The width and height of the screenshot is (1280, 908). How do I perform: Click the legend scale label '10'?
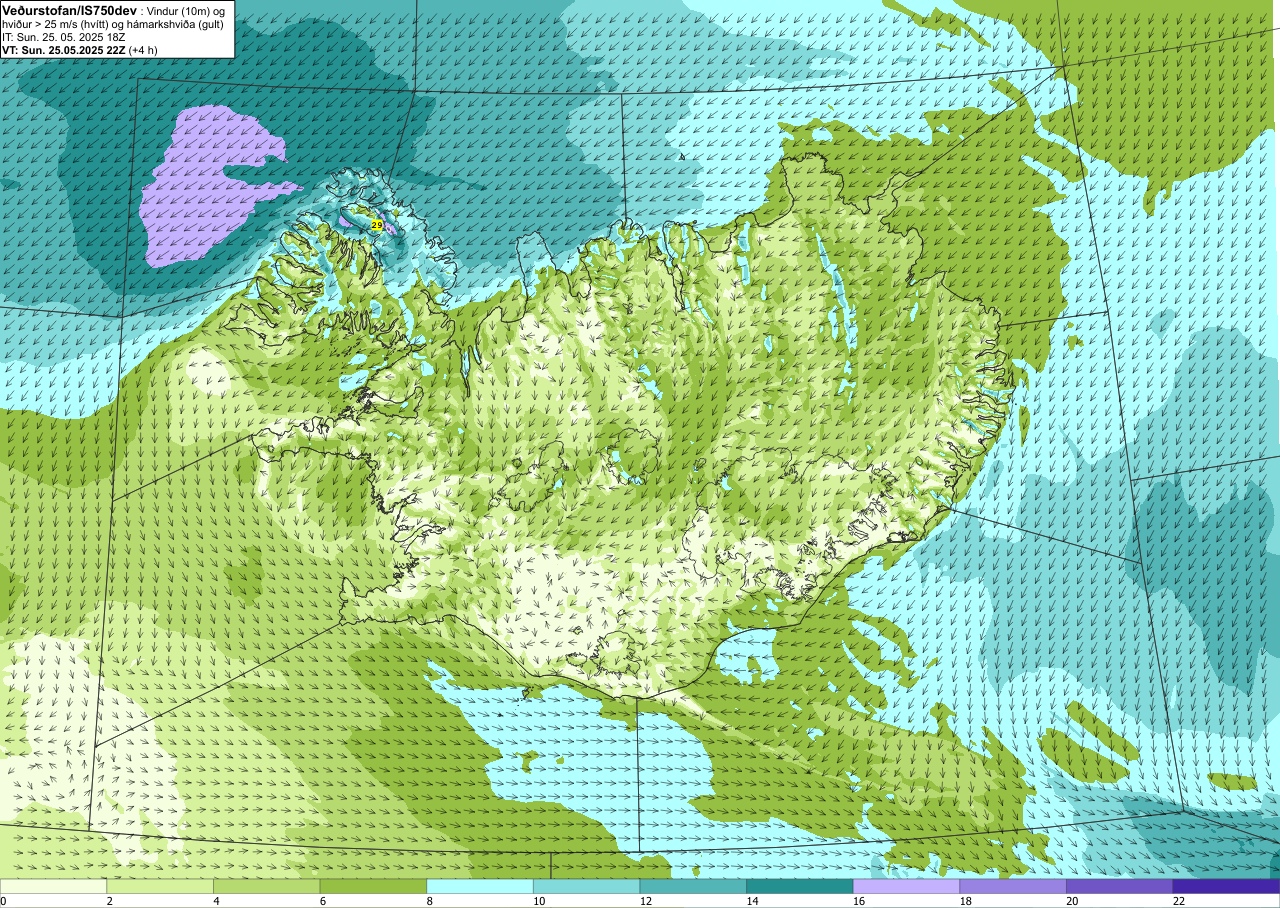coord(539,901)
